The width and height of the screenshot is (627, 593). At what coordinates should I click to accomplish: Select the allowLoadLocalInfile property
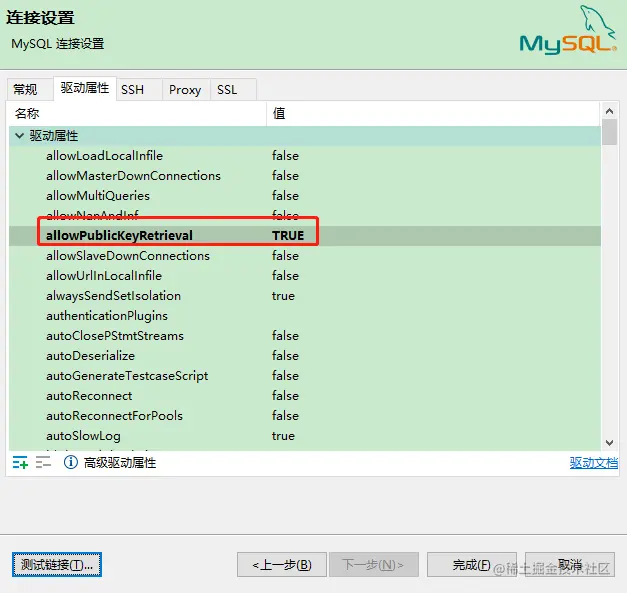coord(104,156)
